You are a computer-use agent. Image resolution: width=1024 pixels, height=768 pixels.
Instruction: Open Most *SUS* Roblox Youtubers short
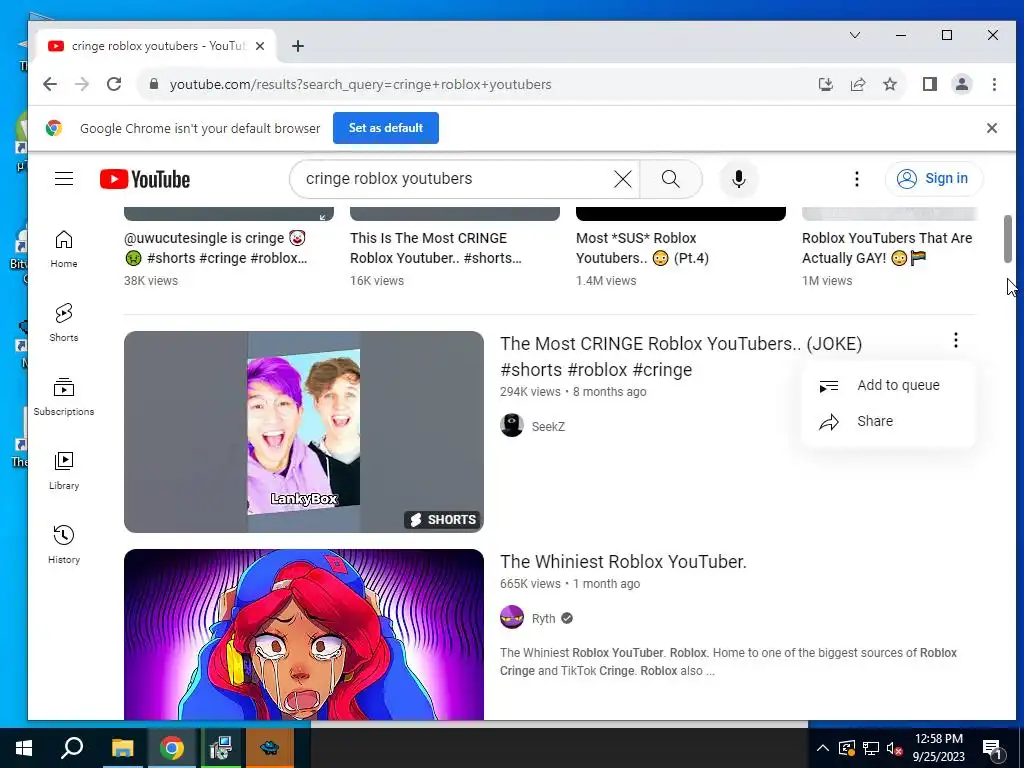(x=643, y=248)
